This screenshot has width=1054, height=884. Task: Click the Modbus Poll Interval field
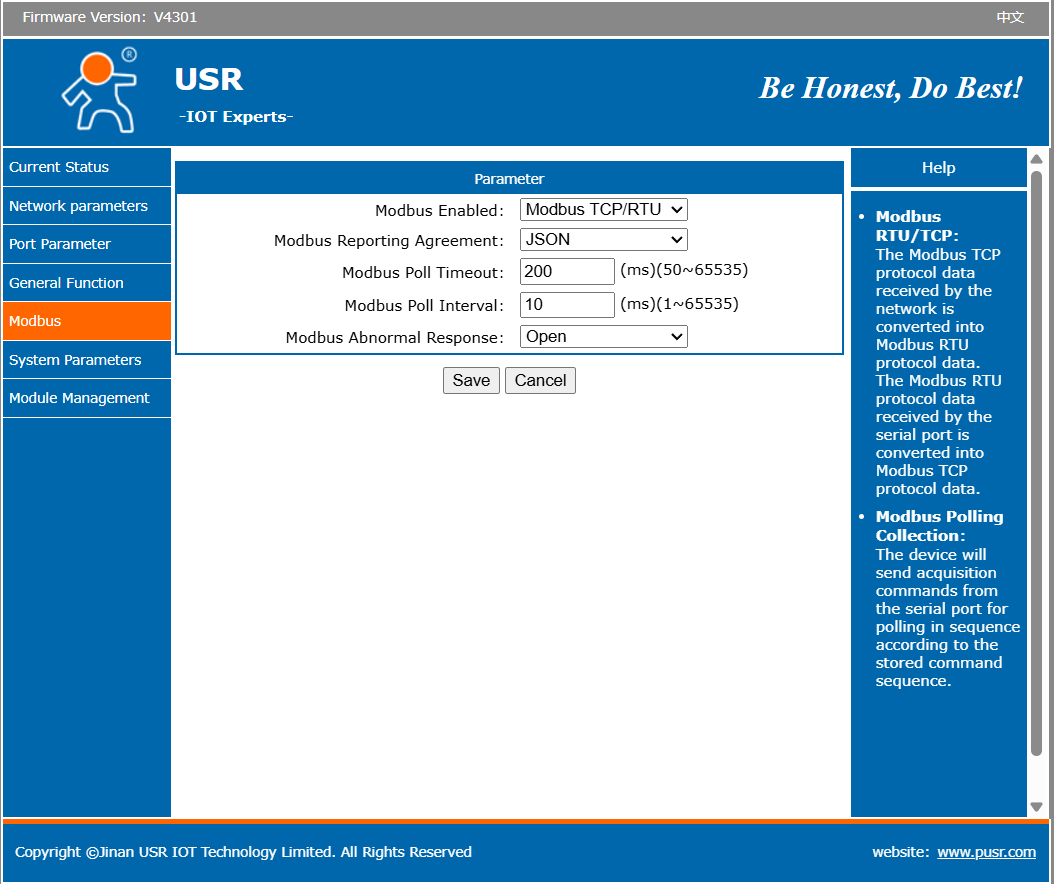pyautogui.click(x=567, y=304)
